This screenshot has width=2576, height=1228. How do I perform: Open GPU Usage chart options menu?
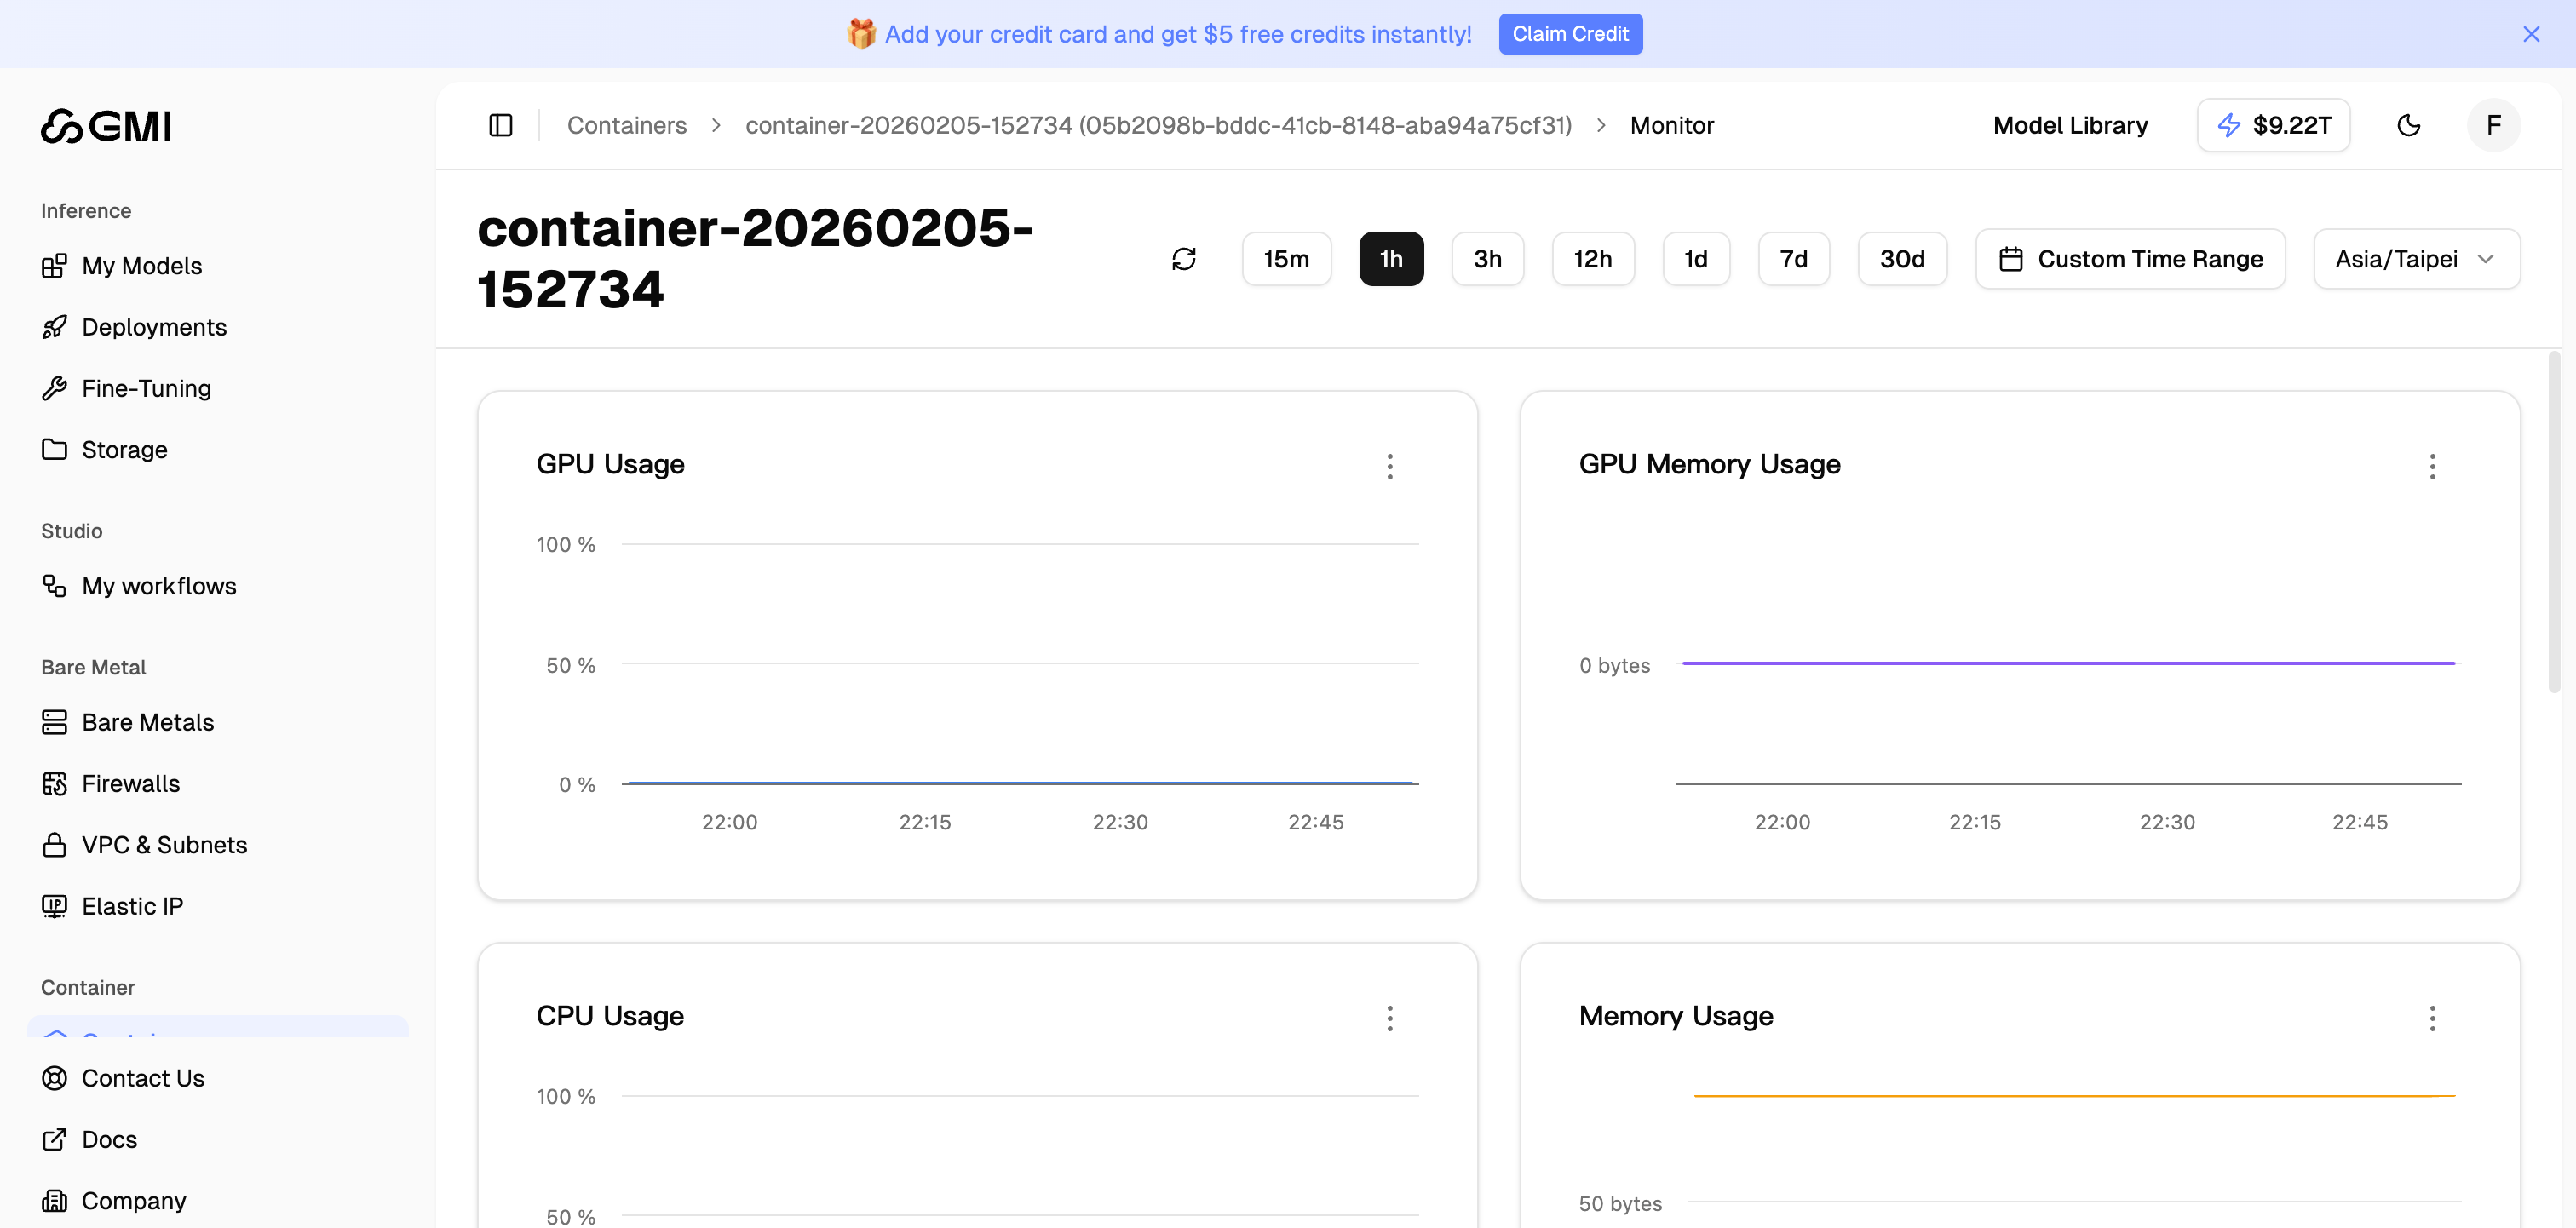[x=1390, y=466]
